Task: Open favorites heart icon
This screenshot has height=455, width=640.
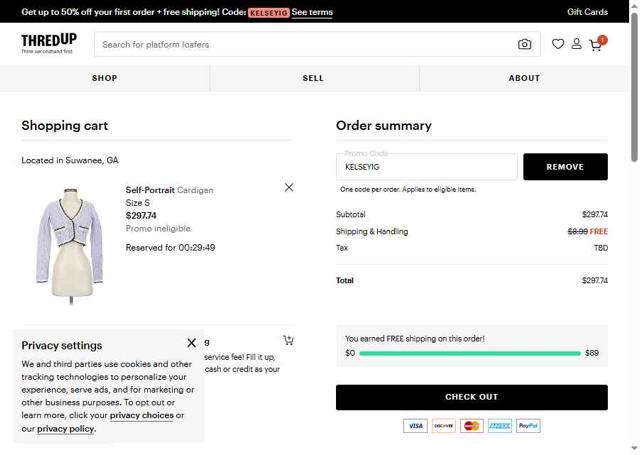Action: [x=558, y=44]
